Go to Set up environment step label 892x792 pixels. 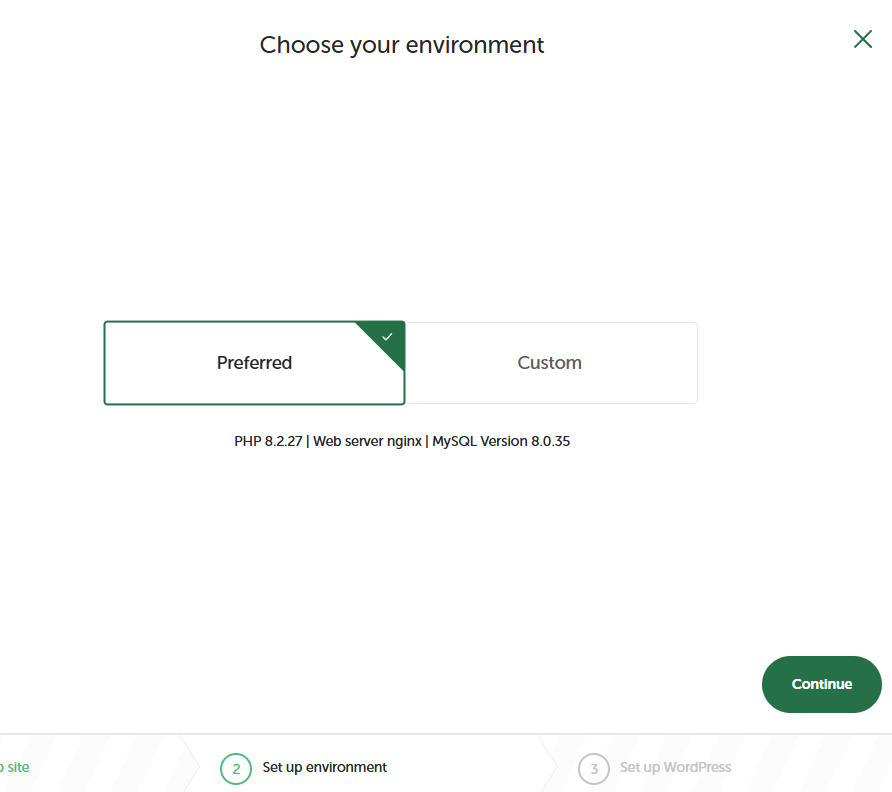pos(325,768)
